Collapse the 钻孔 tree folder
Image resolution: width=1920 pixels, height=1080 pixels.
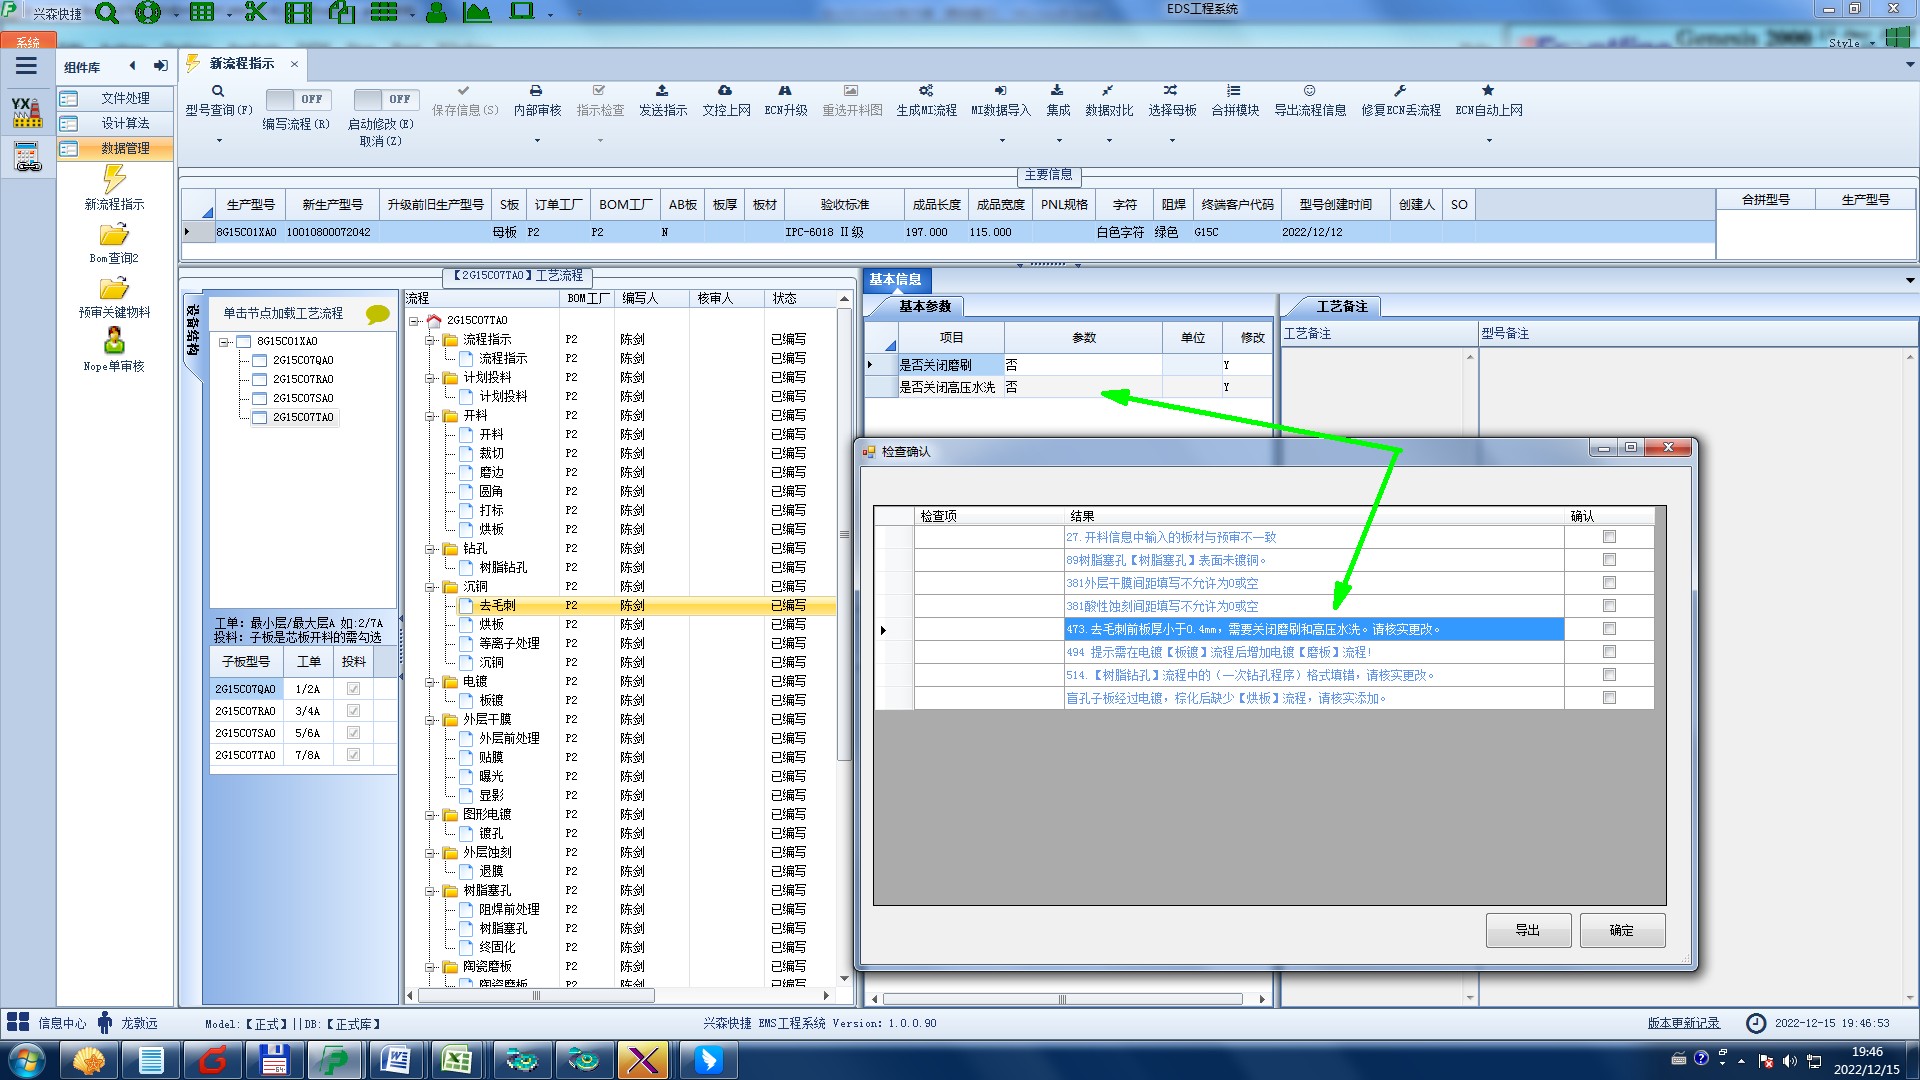(431, 549)
